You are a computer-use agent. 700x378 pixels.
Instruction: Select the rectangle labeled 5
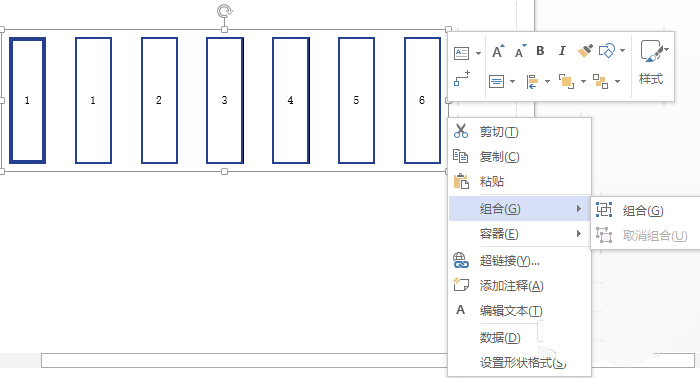(x=356, y=100)
